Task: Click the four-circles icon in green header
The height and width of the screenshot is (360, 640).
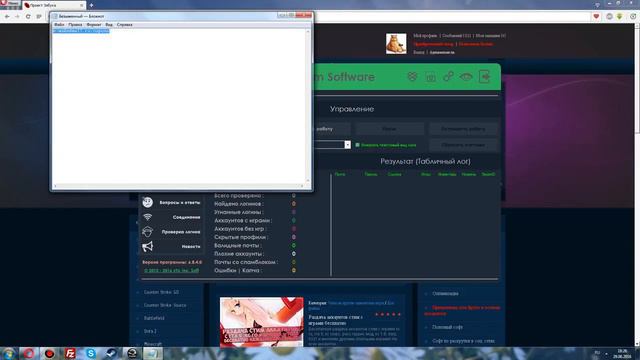Action: [x=412, y=76]
